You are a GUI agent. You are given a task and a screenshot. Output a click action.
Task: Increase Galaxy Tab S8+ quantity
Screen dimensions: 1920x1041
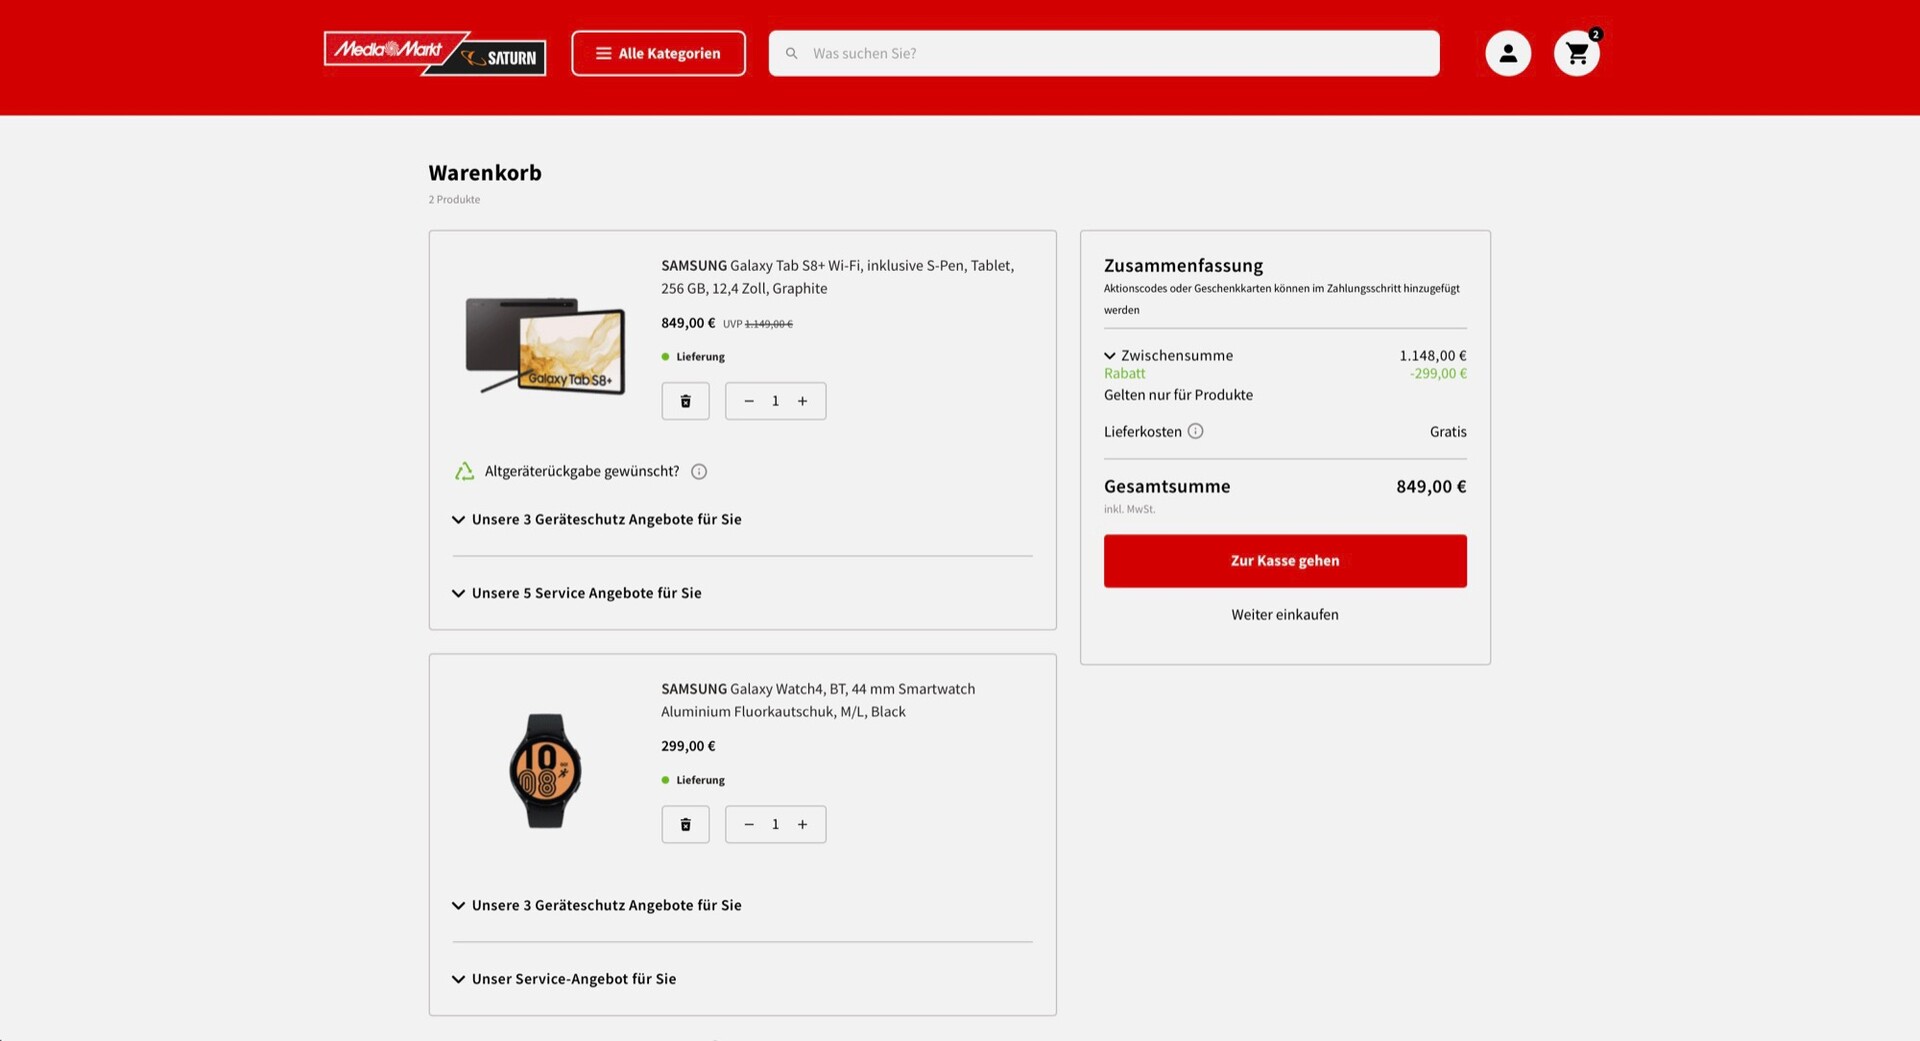click(x=802, y=401)
